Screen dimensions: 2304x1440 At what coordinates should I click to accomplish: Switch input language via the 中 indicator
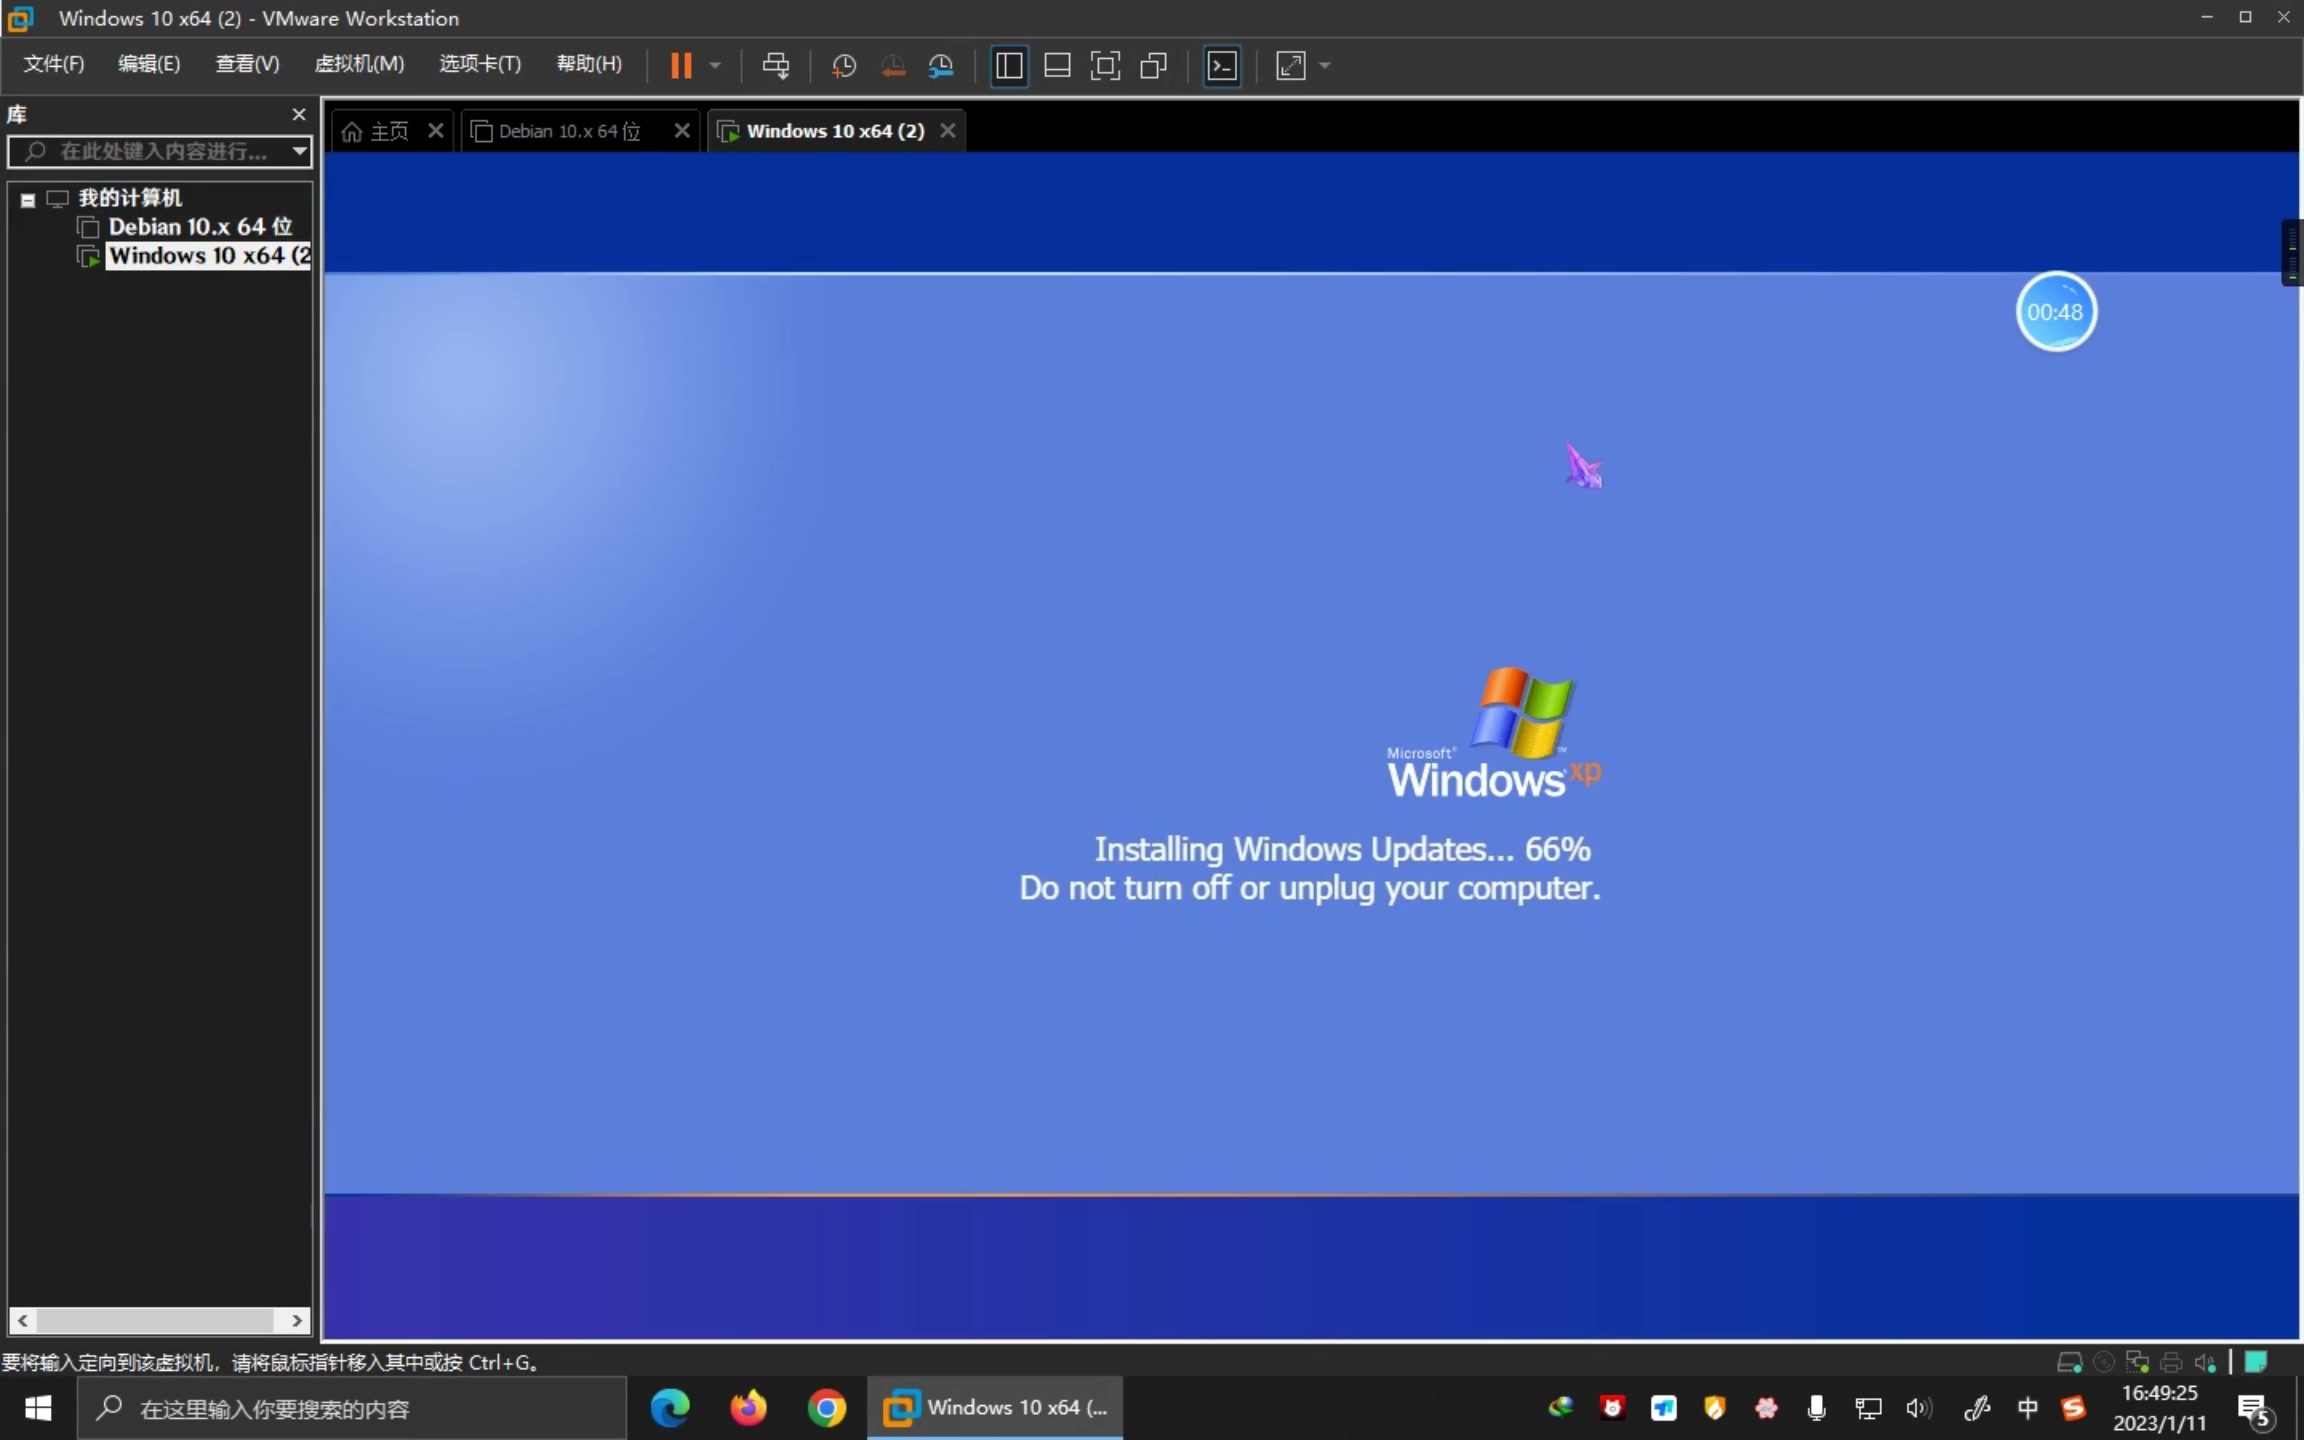pos(2027,1407)
